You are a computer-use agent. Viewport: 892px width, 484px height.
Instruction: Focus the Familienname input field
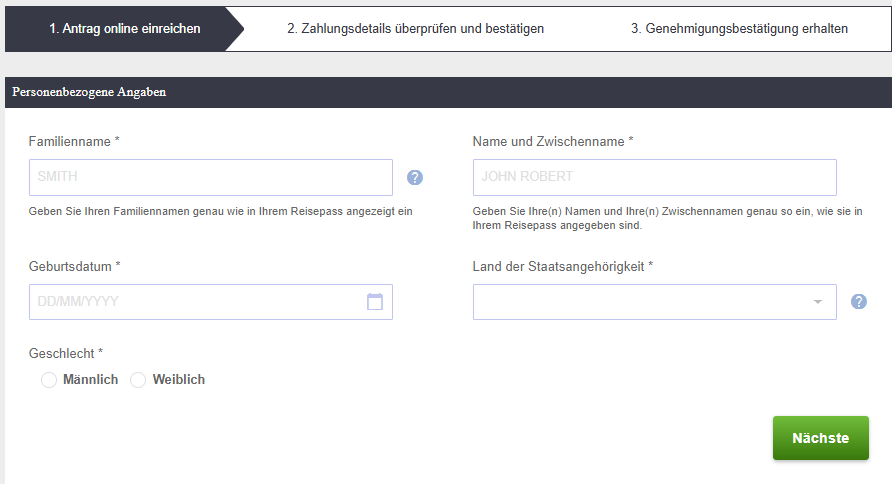[210, 177]
